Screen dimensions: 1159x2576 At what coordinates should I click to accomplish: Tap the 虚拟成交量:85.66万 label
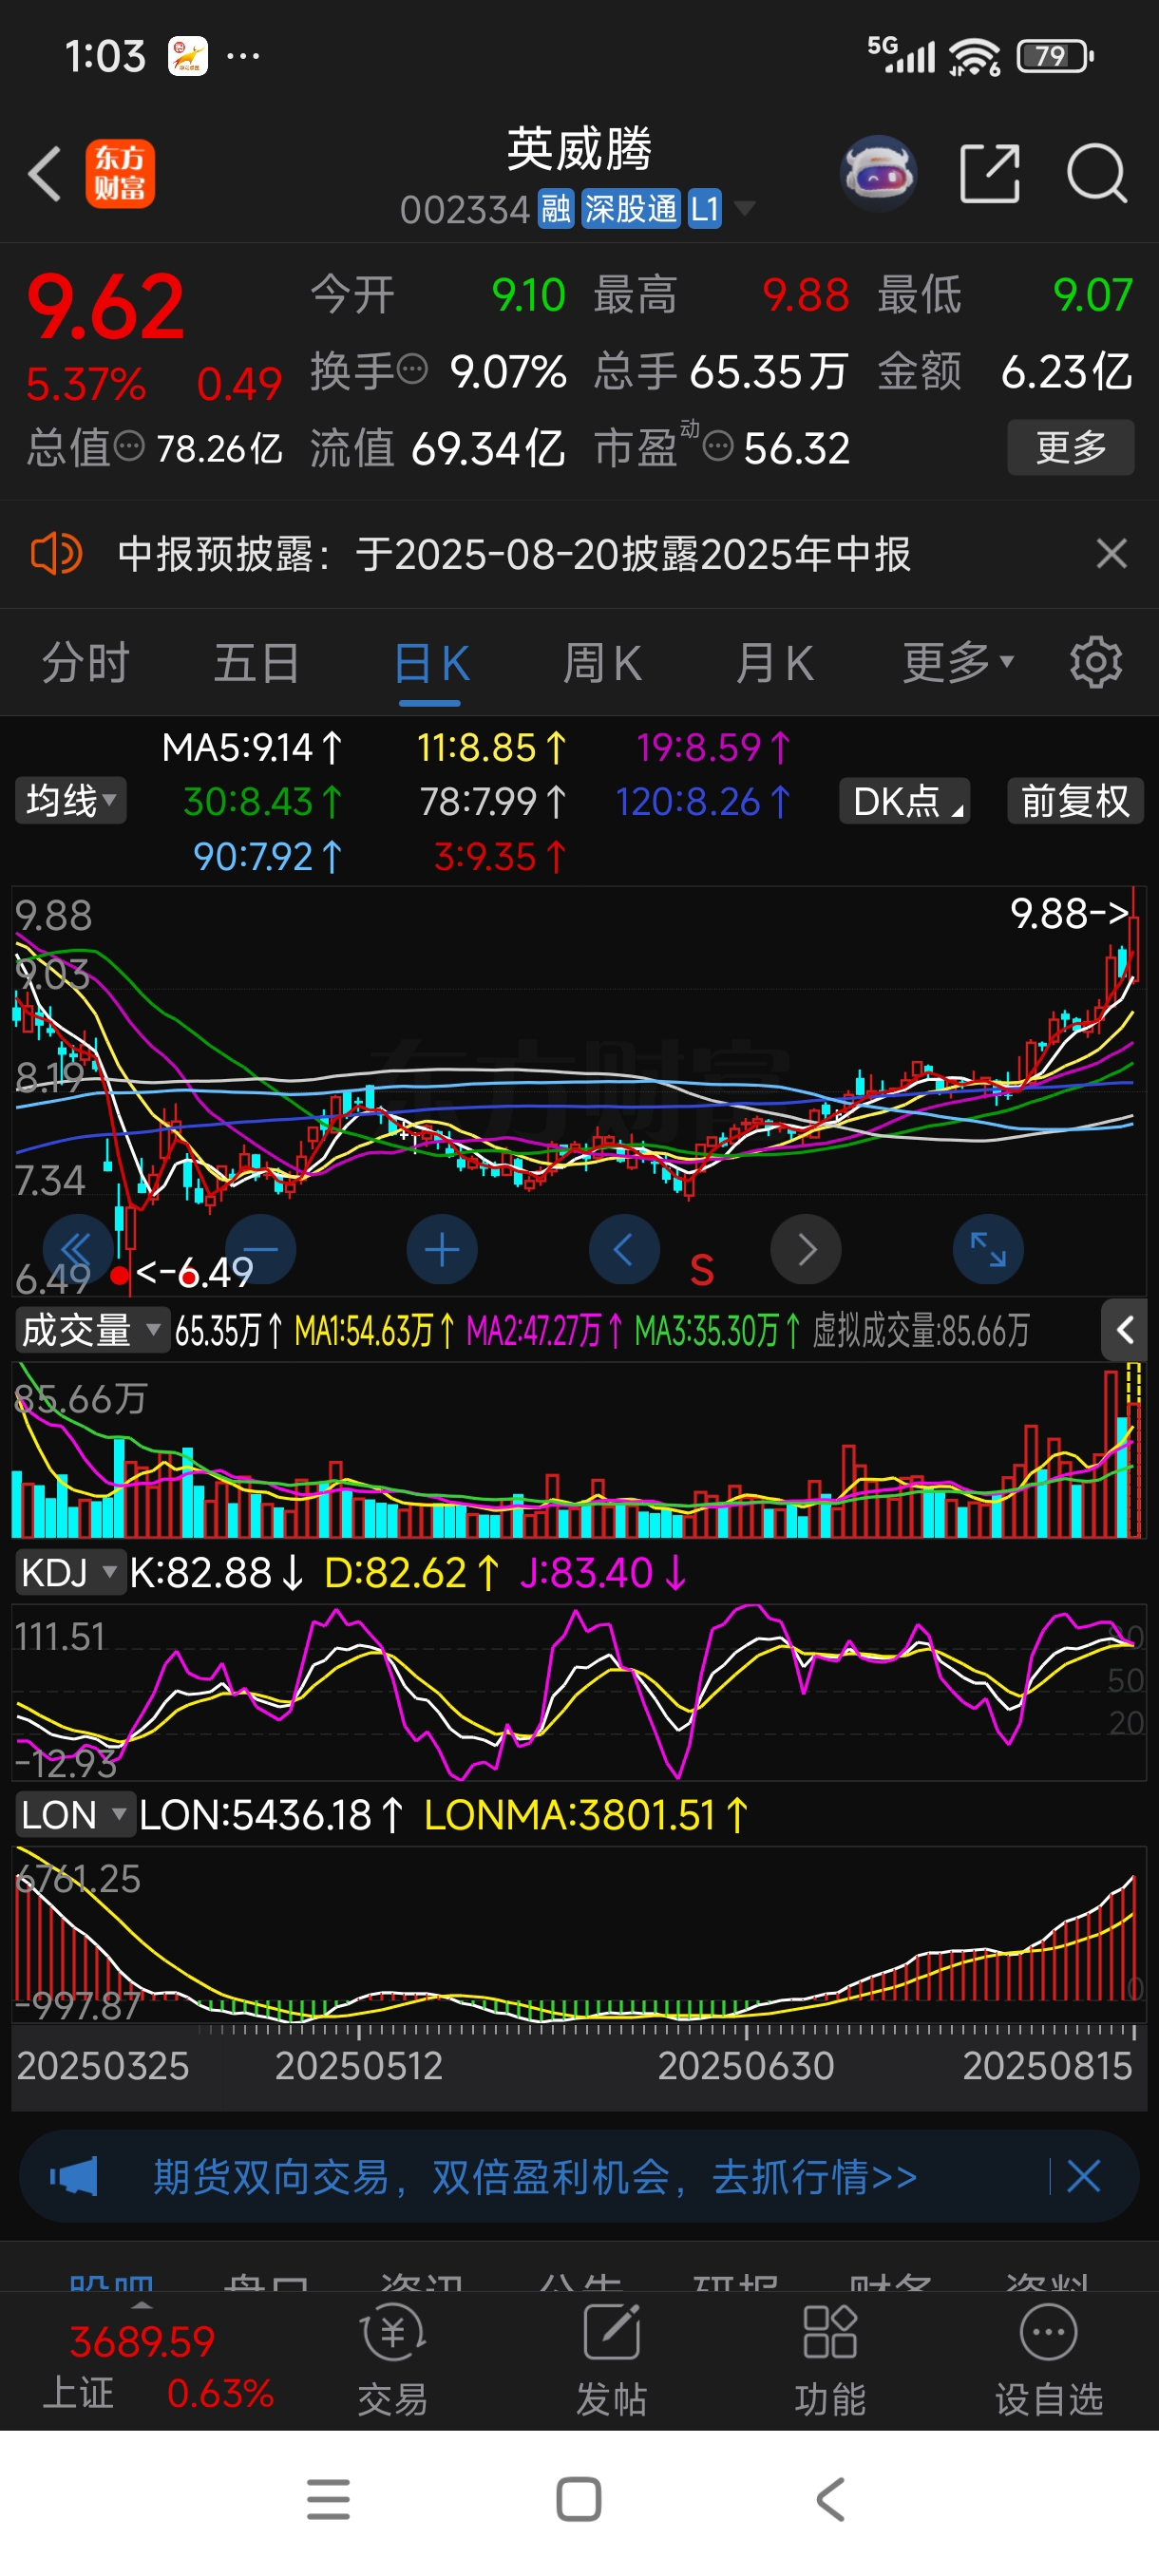(x=920, y=1331)
